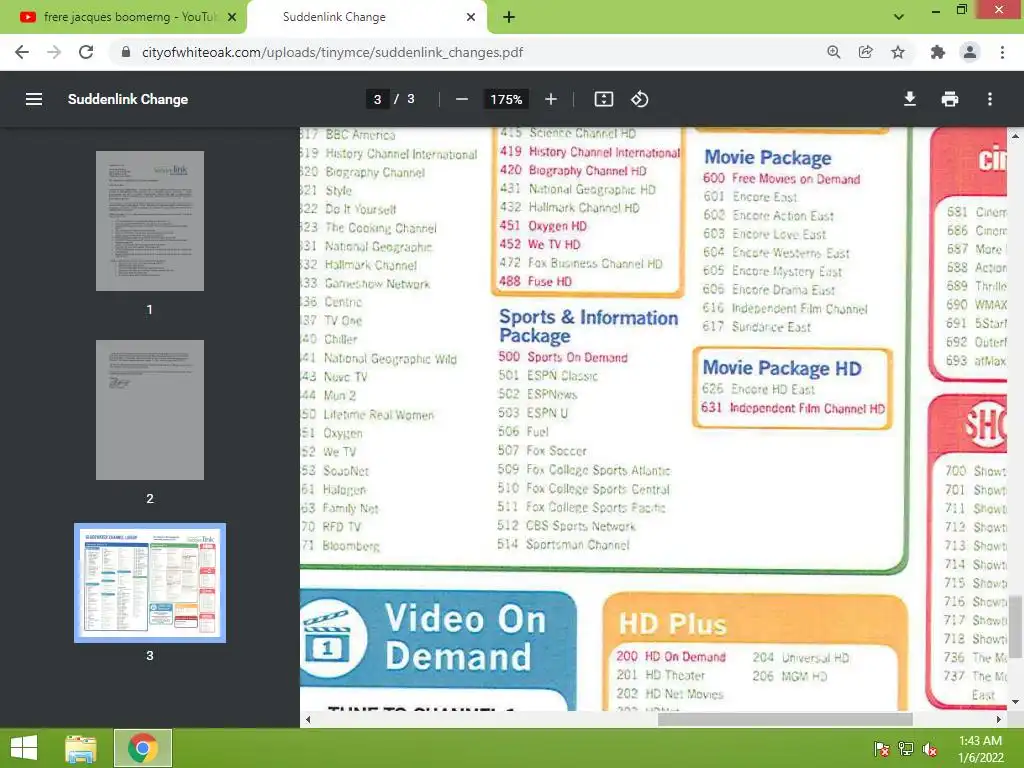Click the scroll down arrow
Viewport: 1024px width, 768px height.
click(x=1015, y=703)
